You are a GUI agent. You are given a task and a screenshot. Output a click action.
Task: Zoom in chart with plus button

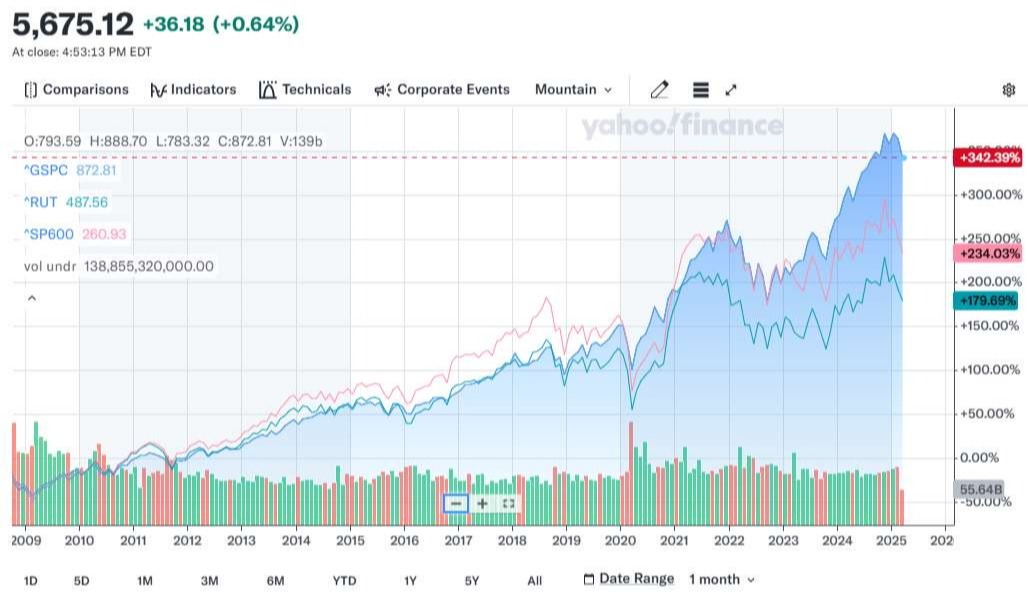[482, 504]
